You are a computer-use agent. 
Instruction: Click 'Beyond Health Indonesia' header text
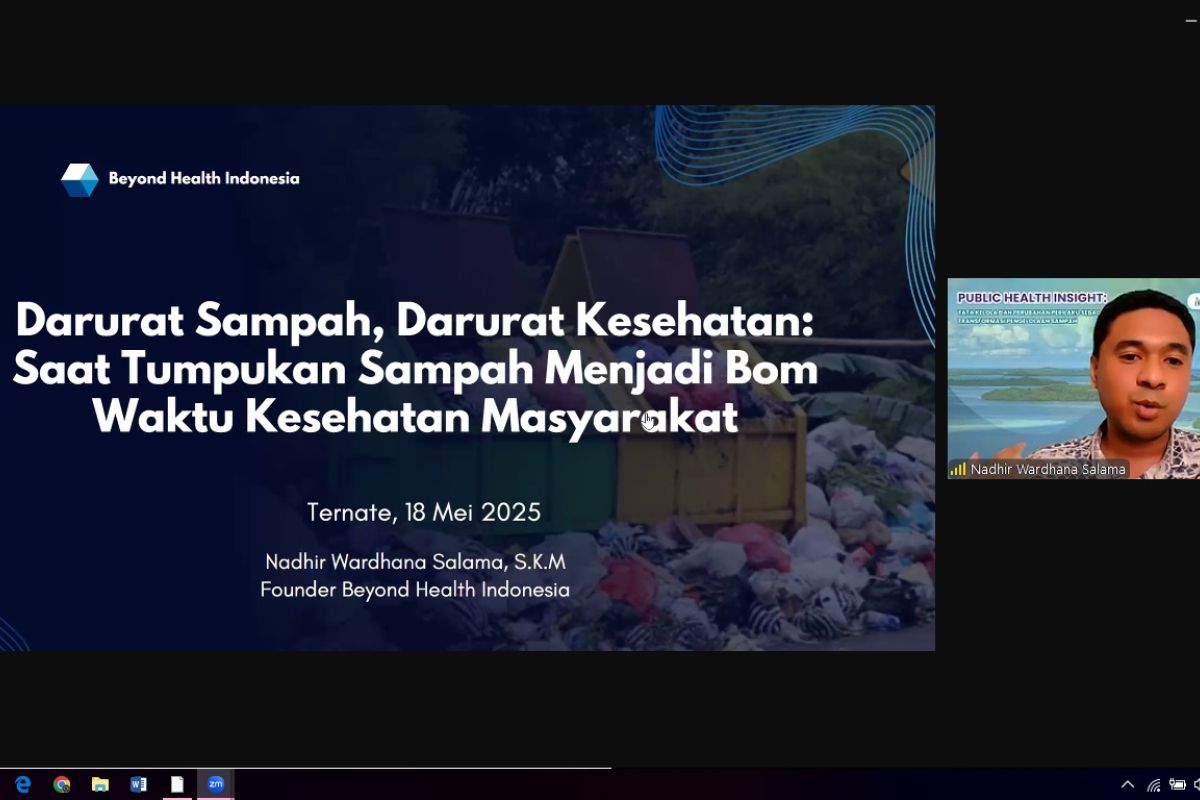[x=204, y=179]
